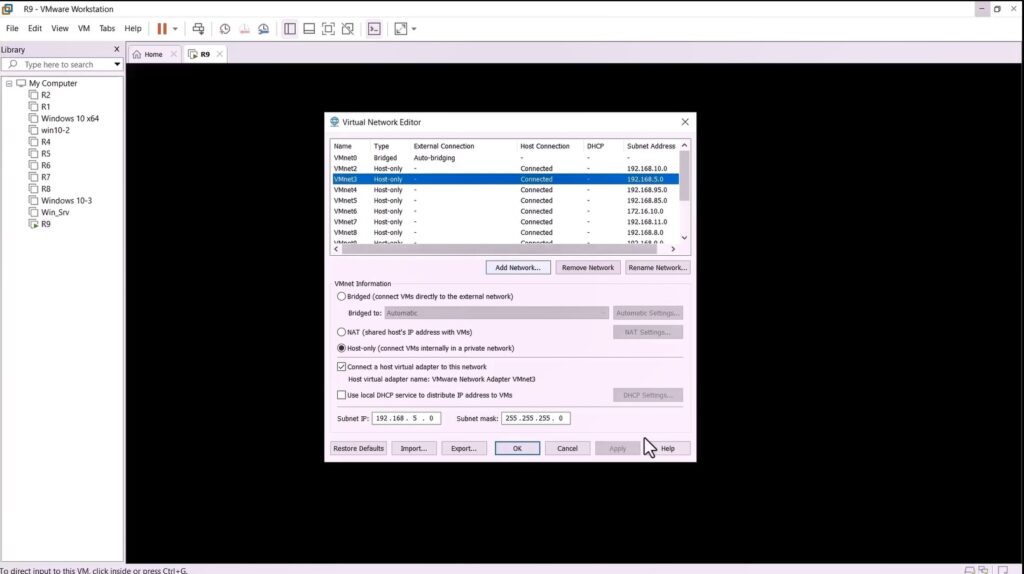This screenshot has height=574, width=1024.
Task: Uncheck Connect a host virtual adapter
Action: tap(341, 367)
